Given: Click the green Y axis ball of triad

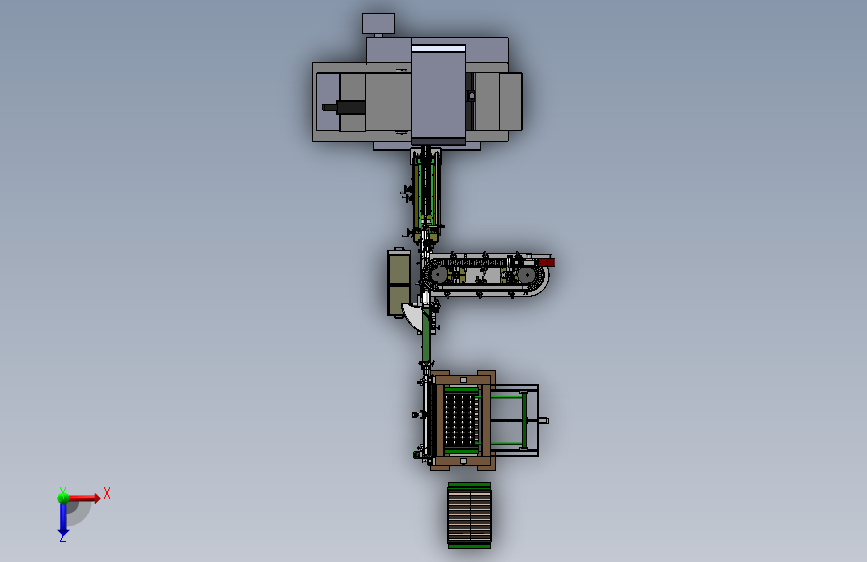Looking at the screenshot, I should 63,498.
